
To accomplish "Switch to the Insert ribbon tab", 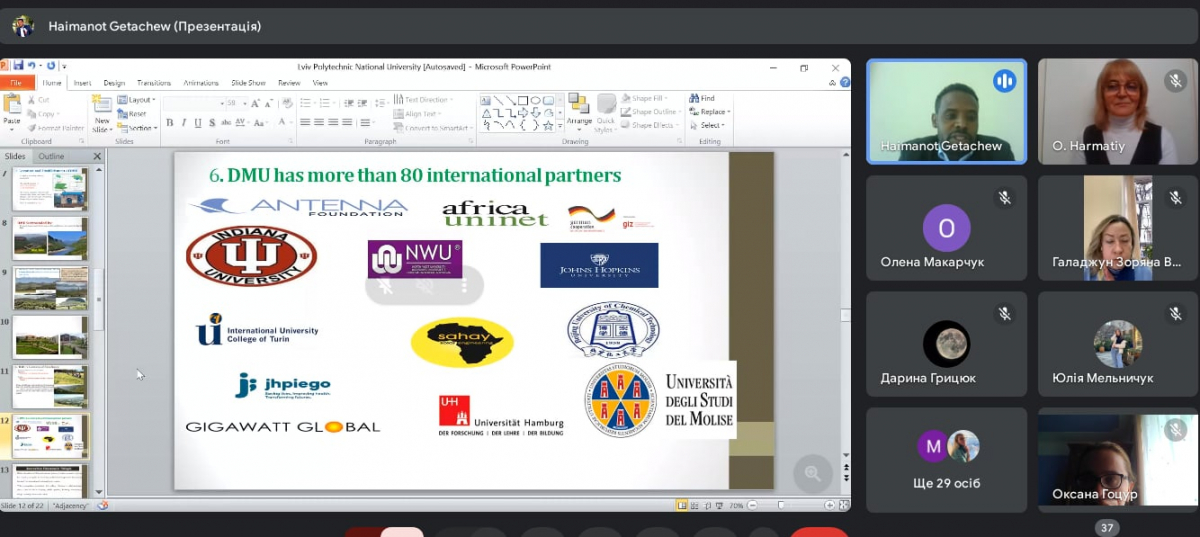I will point(82,83).
